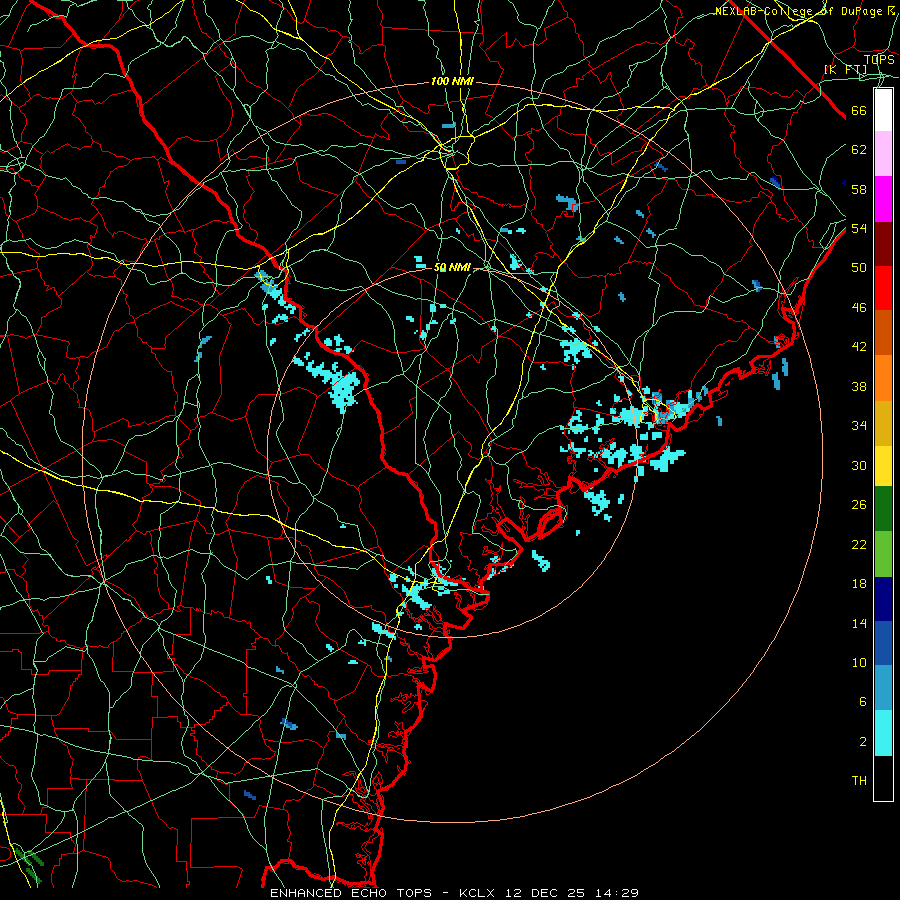This screenshot has width=900, height=900.
Task: Click the 'KCLX' radar site identifier
Action: point(478,893)
